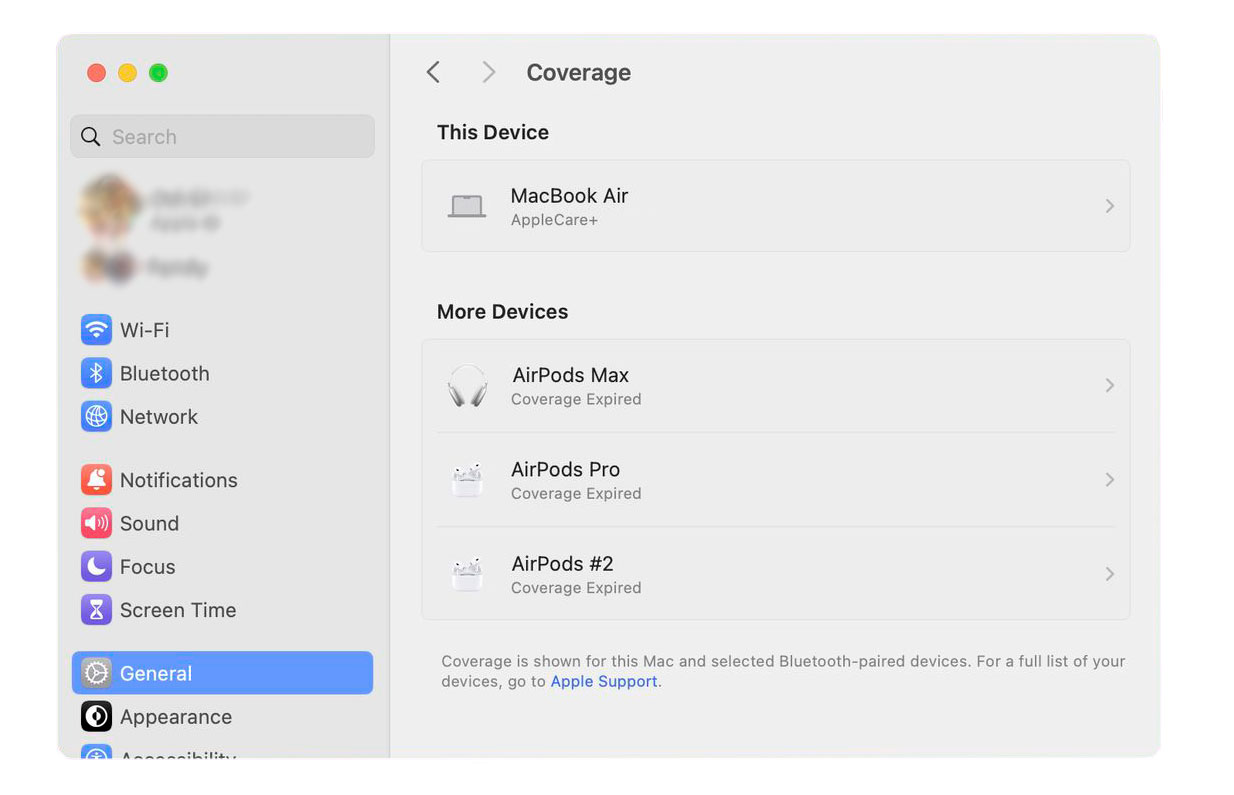Screen dimensions: 1234x795
Task: Select Notifications in the sidebar
Action: [222, 480]
